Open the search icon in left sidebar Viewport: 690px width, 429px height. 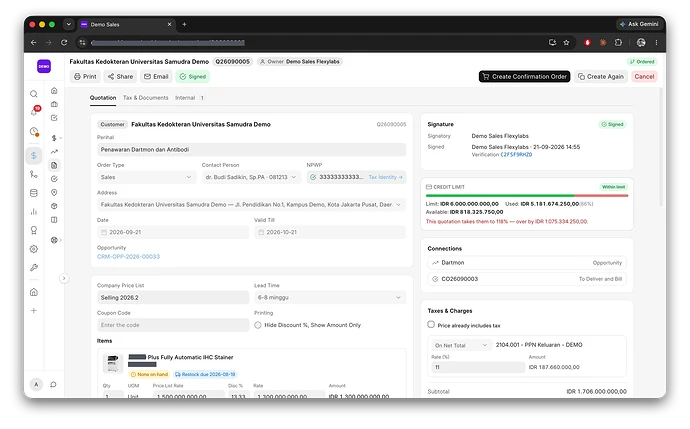click(34, 94)
